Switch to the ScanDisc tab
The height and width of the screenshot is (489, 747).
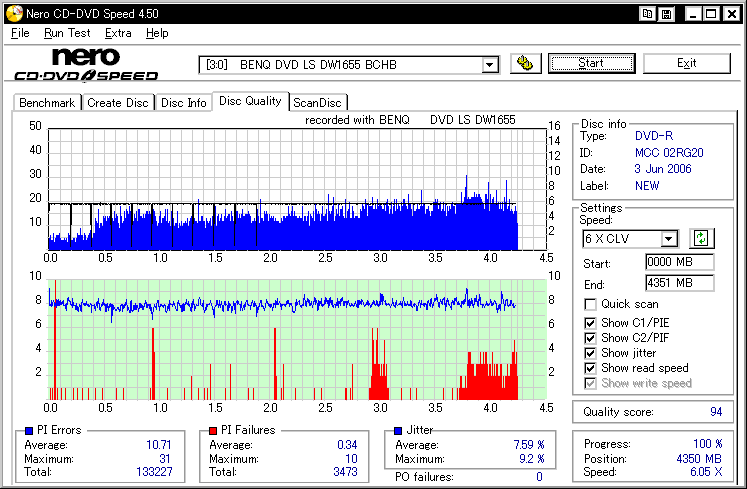(317, 102)
